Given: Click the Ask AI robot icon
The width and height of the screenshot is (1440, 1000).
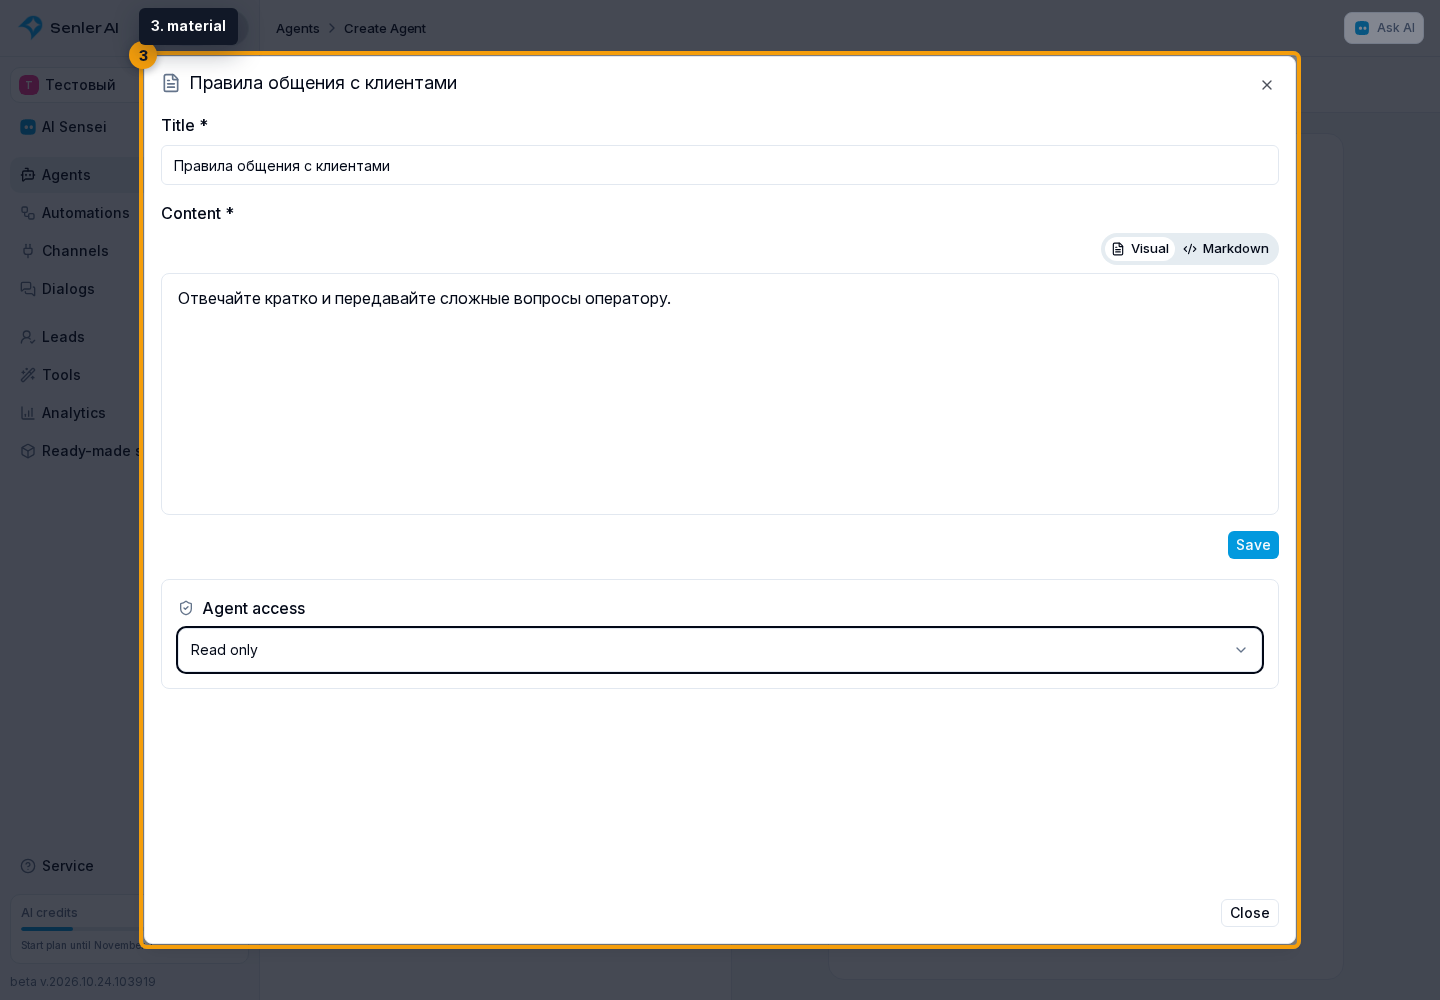Looking at the screenshot, I should (1362, 28).
